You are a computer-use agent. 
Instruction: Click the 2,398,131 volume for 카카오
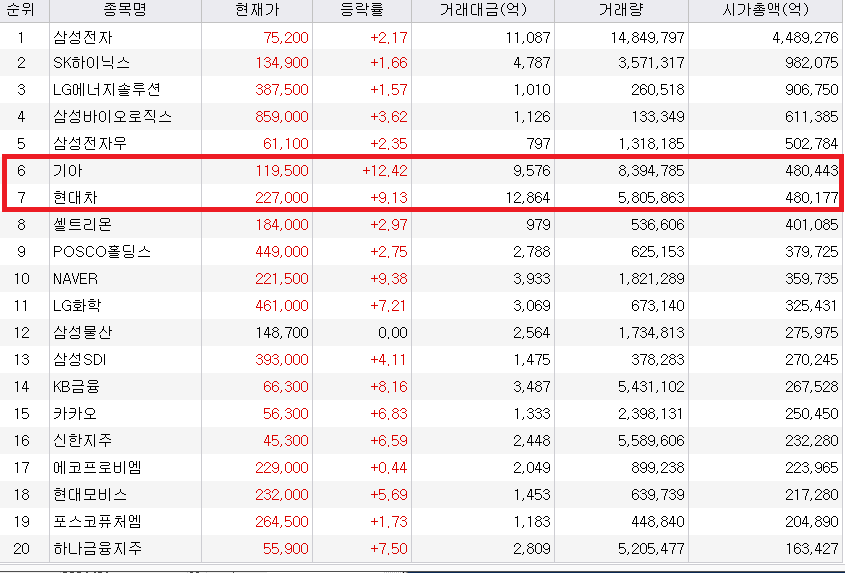click(651, 413)
